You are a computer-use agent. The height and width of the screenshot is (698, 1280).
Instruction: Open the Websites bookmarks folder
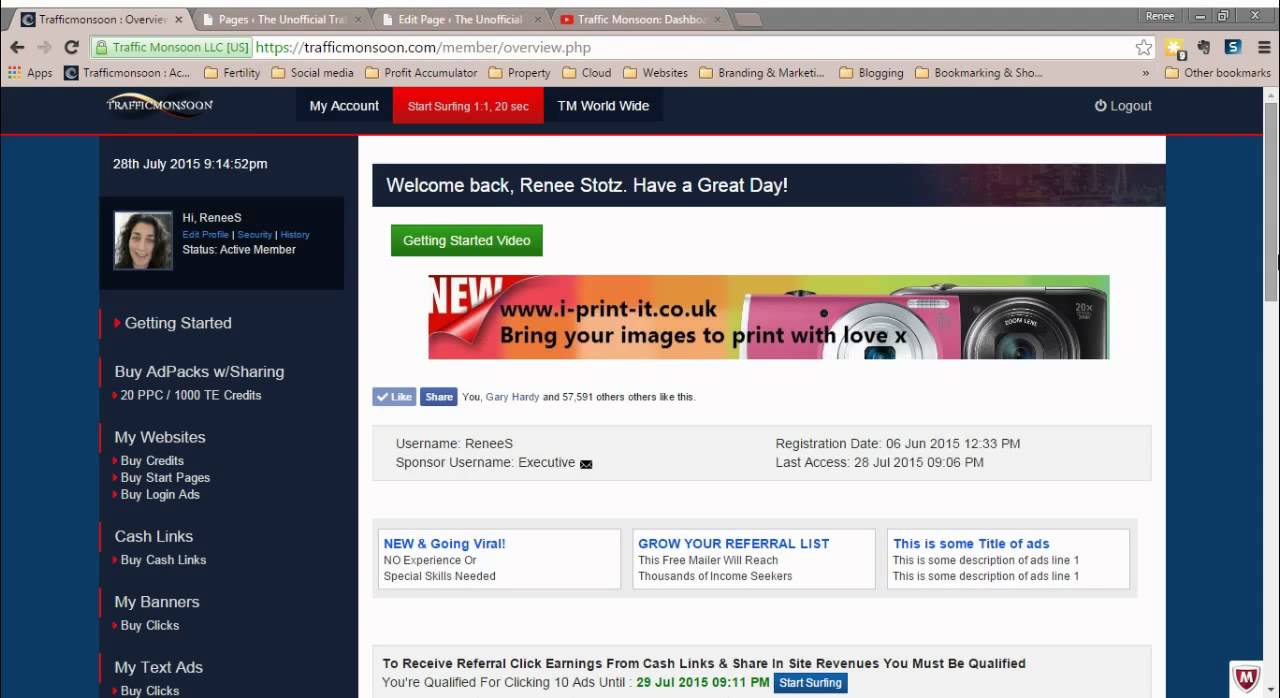655,73
